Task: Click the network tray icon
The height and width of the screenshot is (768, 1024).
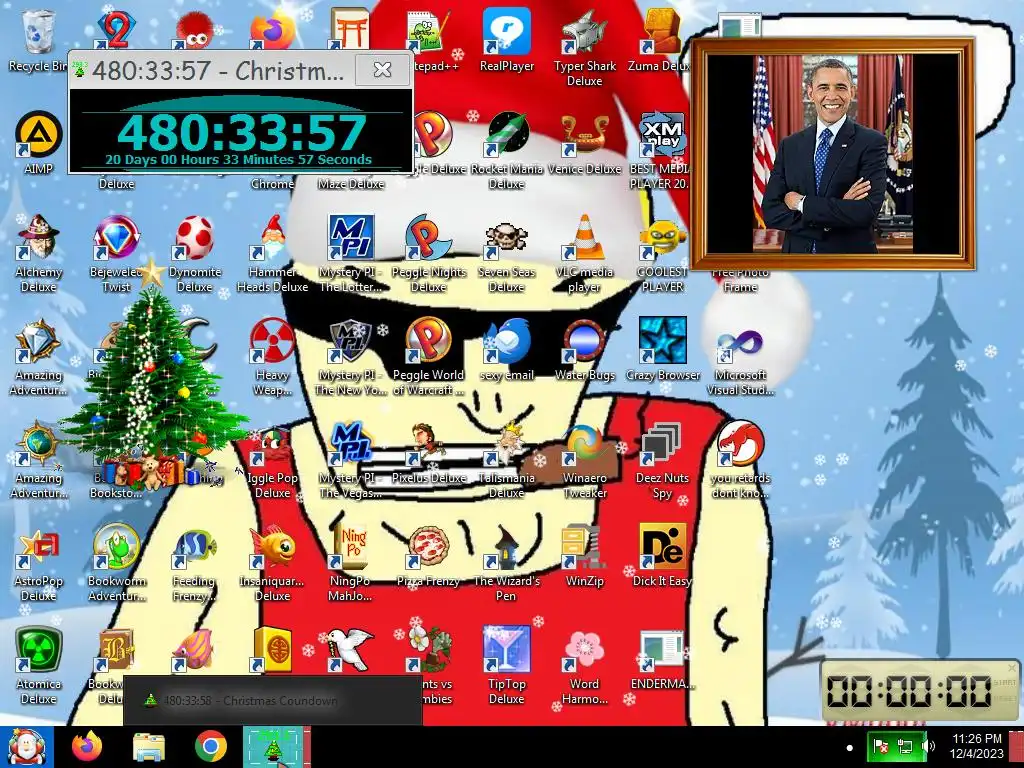Action: 904,746
